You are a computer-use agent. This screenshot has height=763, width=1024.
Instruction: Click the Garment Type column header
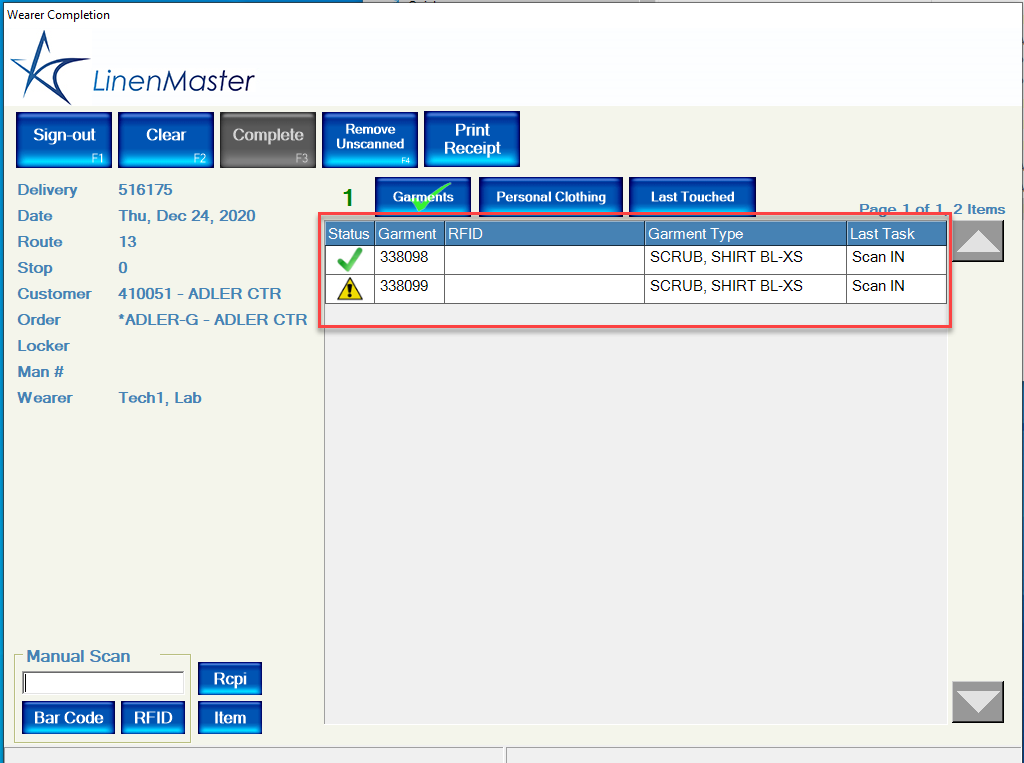745,233
